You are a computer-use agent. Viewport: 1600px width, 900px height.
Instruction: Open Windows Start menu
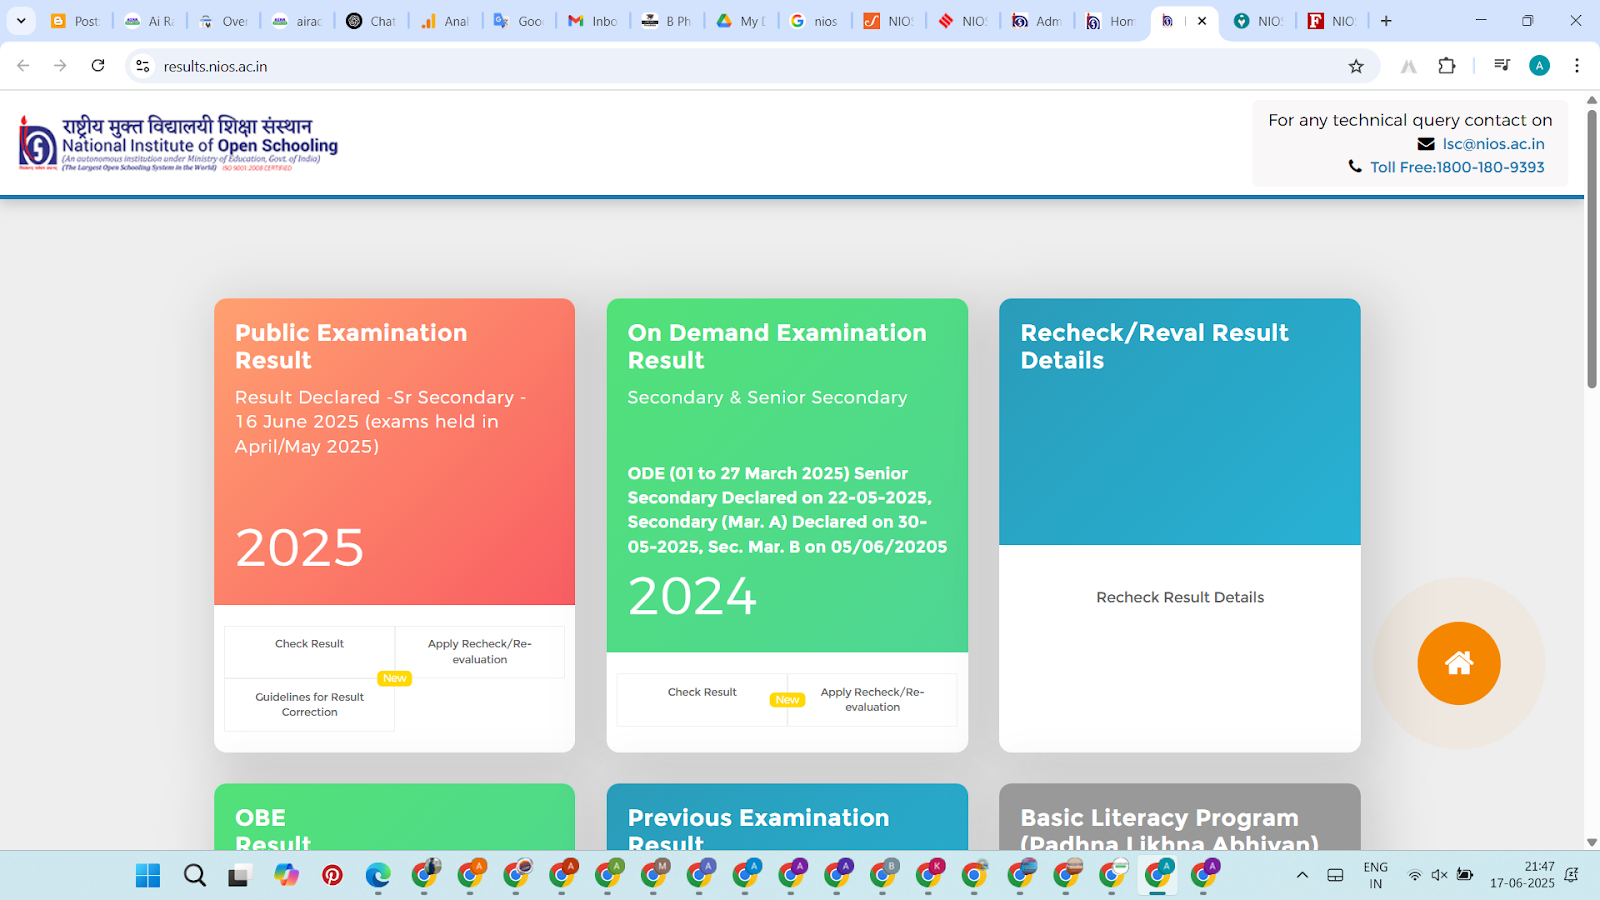click(148, 876)
